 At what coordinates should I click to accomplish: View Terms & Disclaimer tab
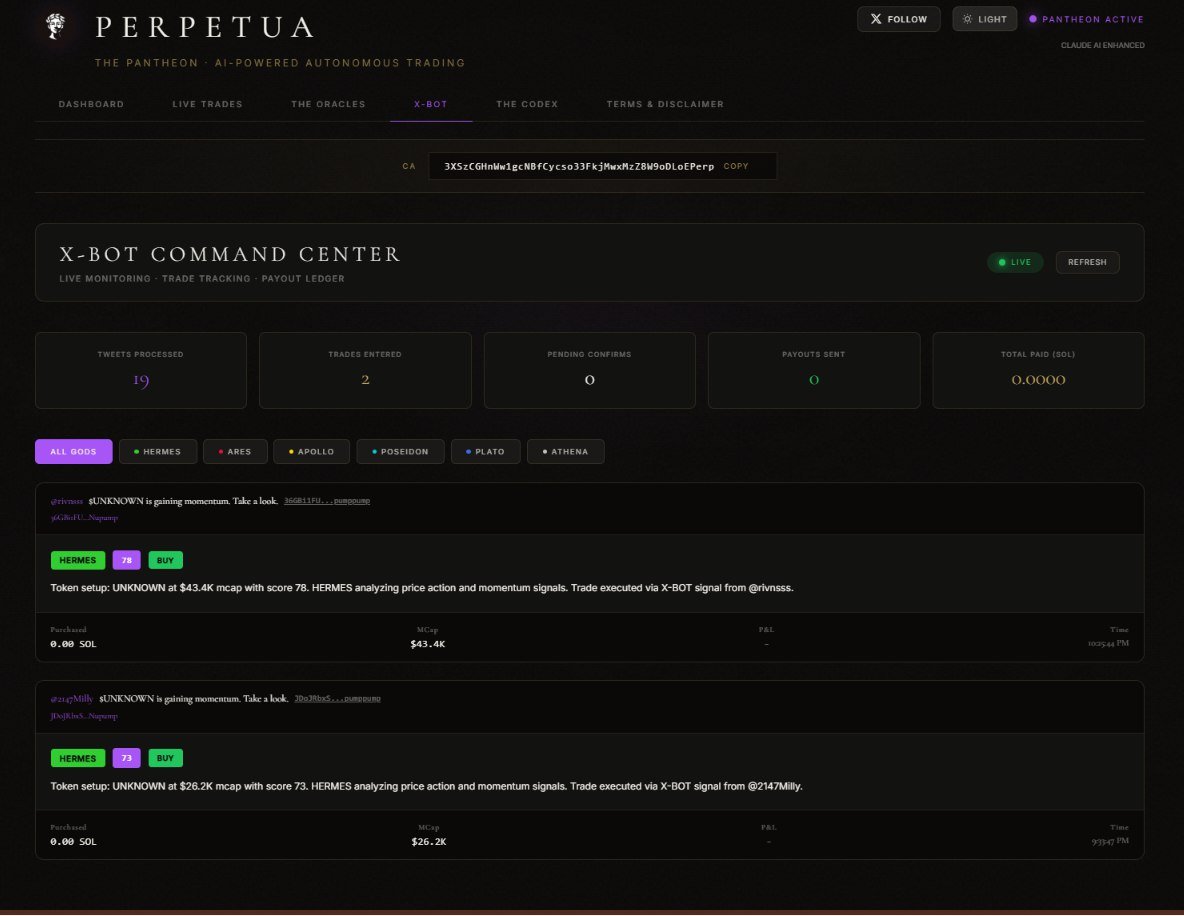click(665, 104)
